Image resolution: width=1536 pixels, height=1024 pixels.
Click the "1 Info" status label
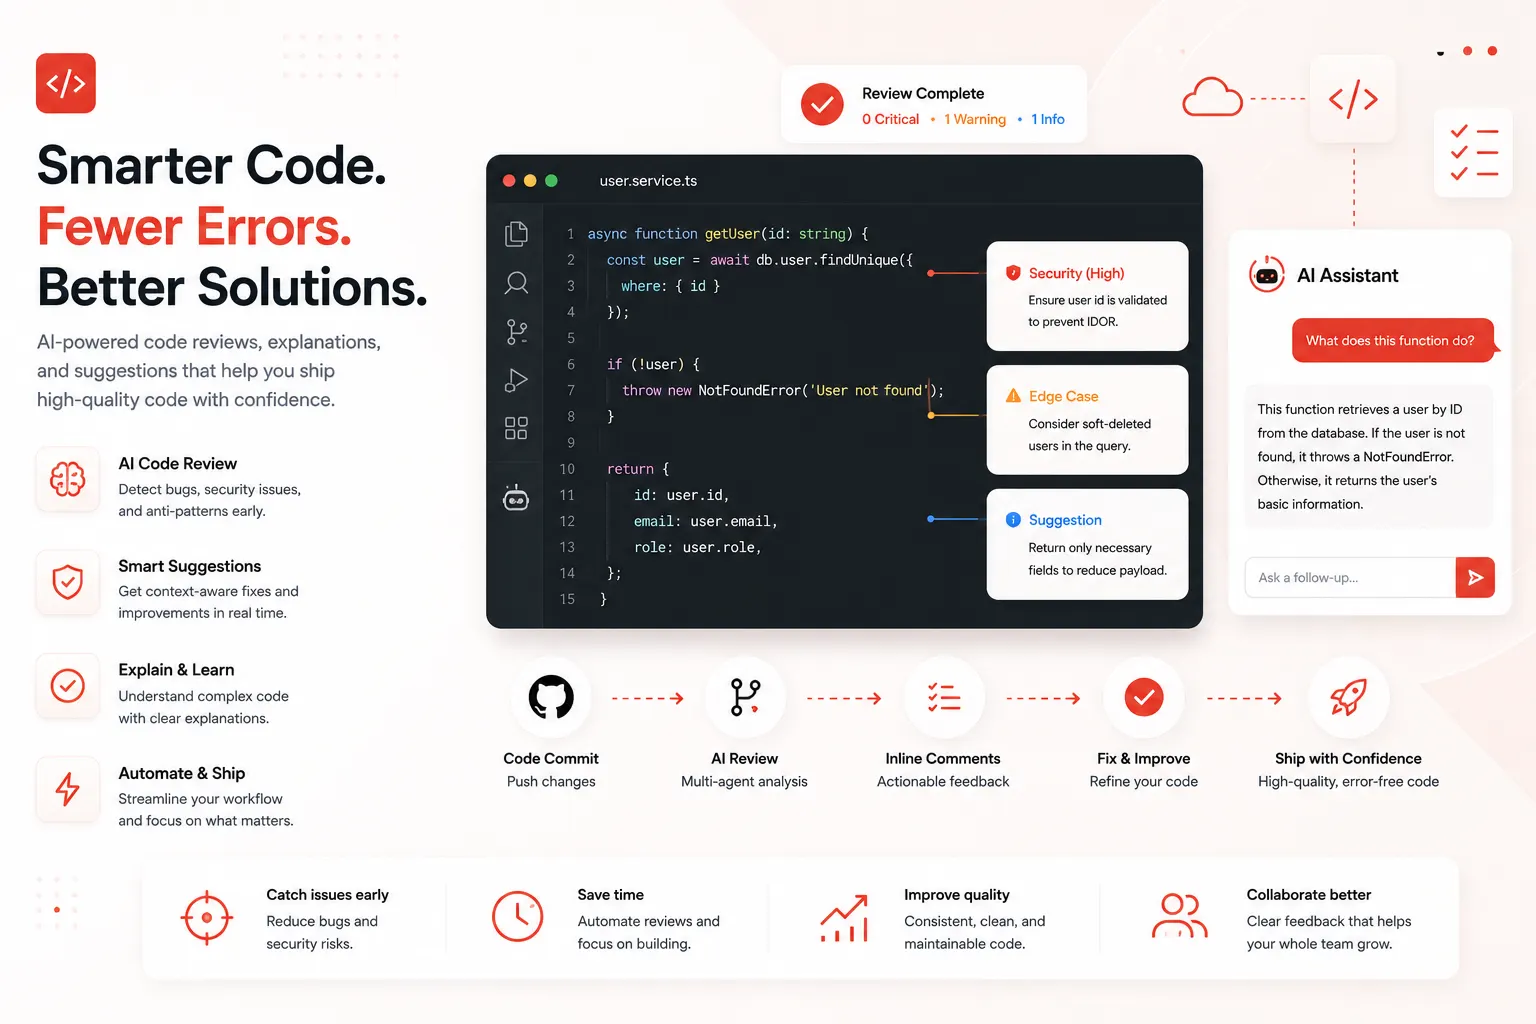click(1048, 119)
